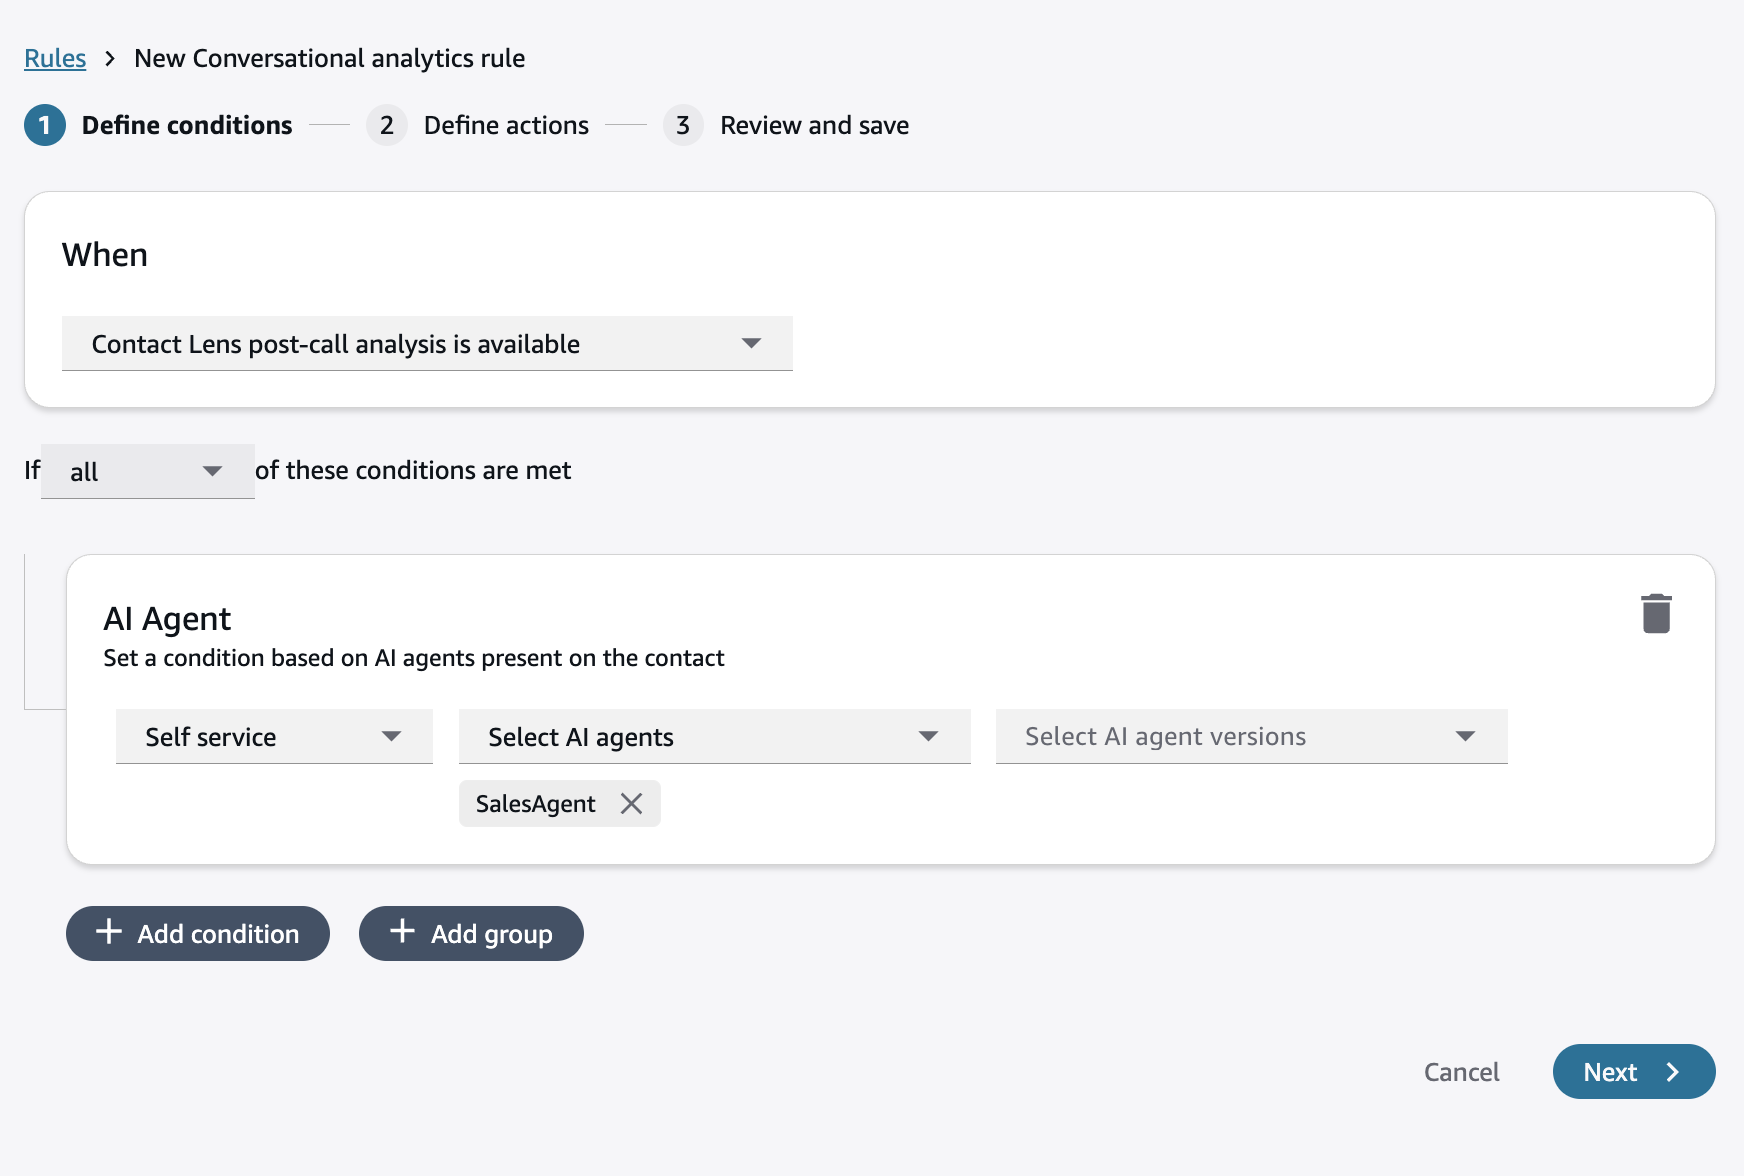
Task: Select the step 2 circle indicator
Action: click(387, 125)
